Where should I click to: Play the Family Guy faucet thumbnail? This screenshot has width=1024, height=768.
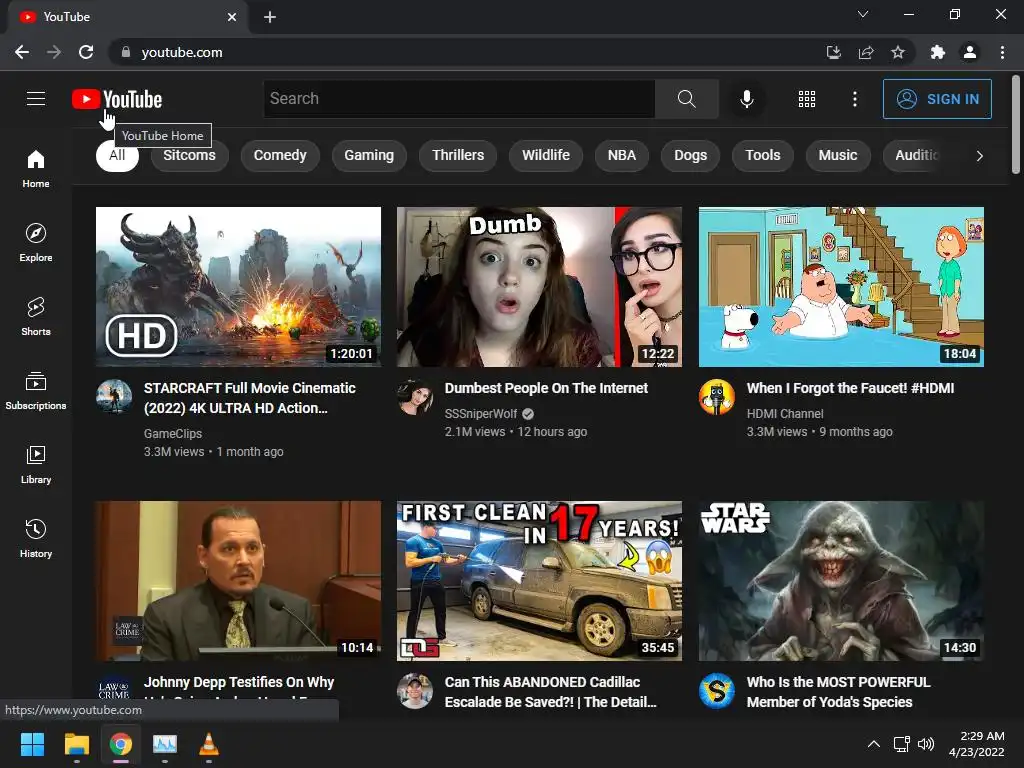click(841, 287)
